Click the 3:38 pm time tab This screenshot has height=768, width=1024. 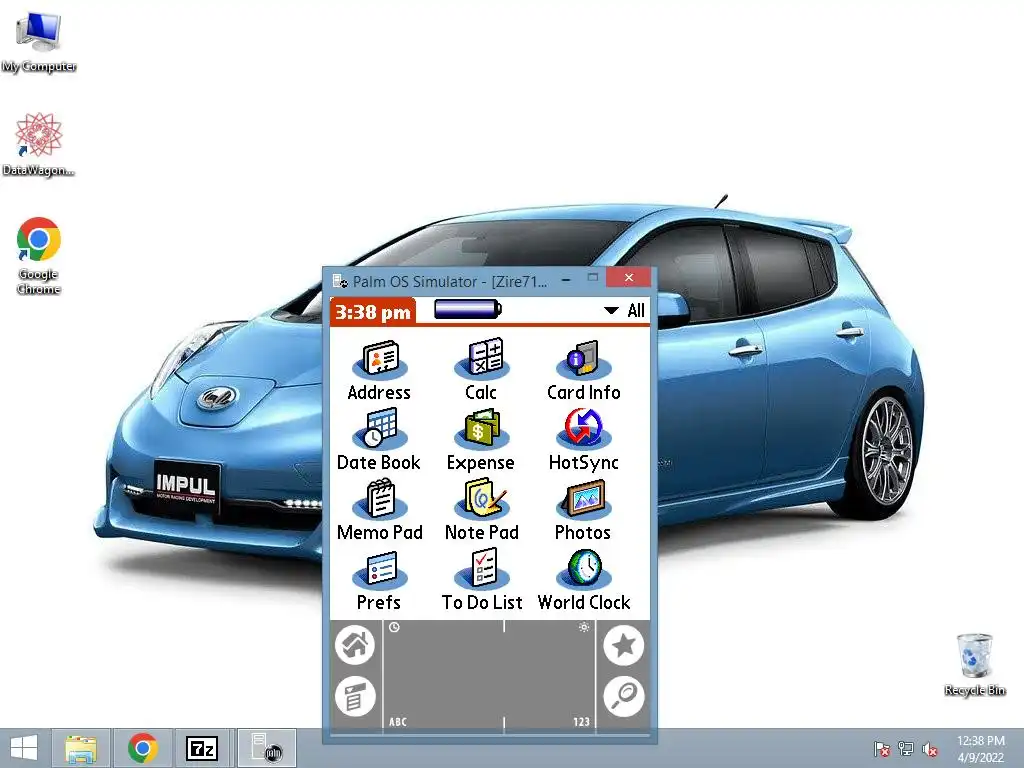(373, 312)
